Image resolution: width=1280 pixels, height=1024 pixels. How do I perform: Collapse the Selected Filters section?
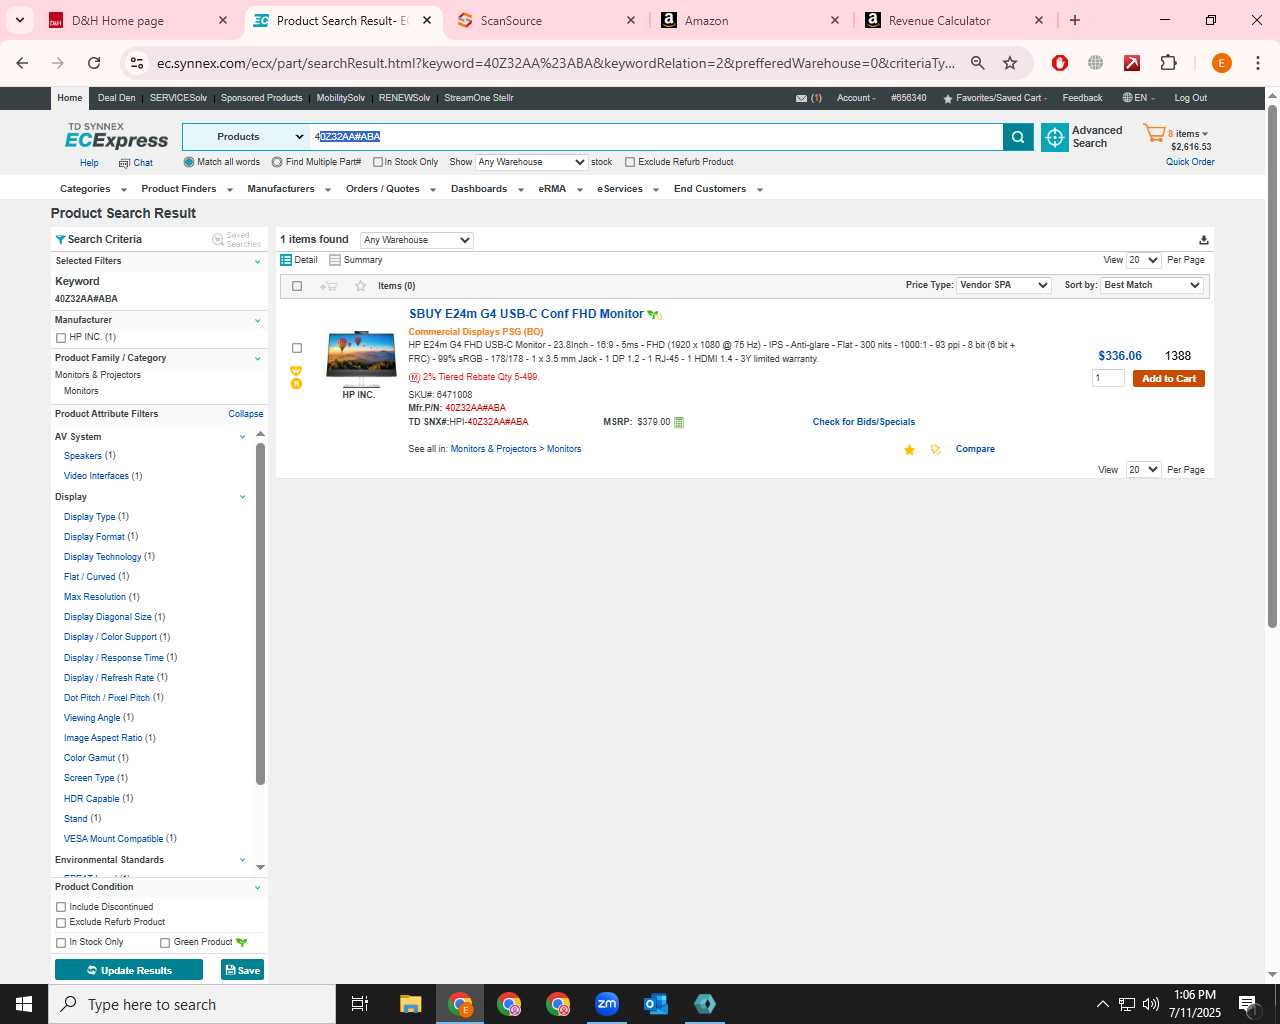pyautogui.click(x=257, y=262)
